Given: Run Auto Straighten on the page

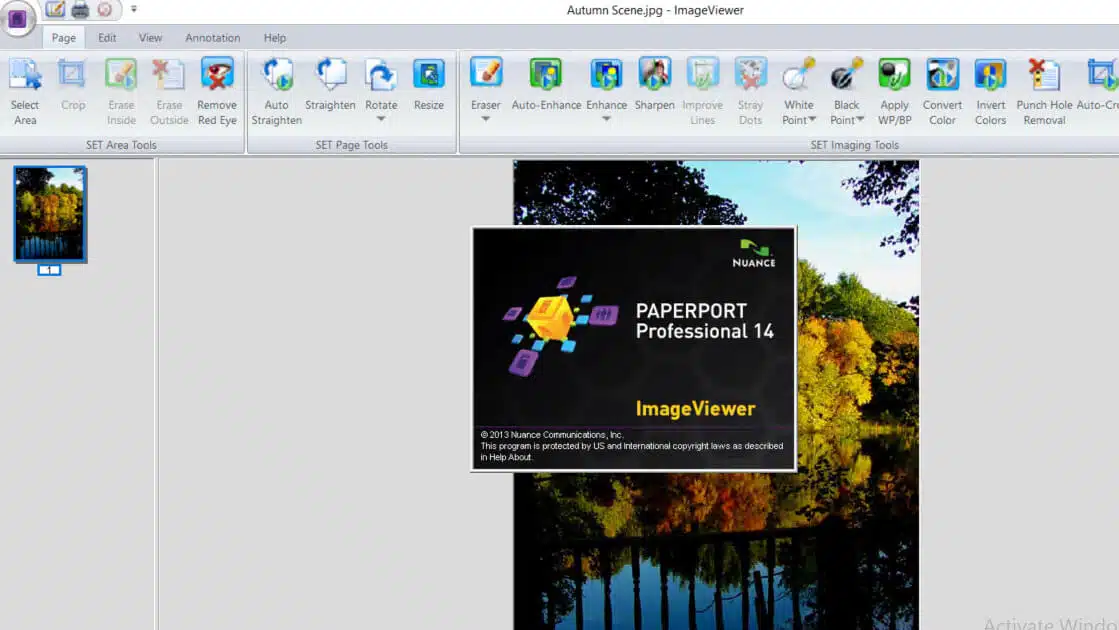Looking at the screenshot, I should pyautogui.click(x=277, y=92).
